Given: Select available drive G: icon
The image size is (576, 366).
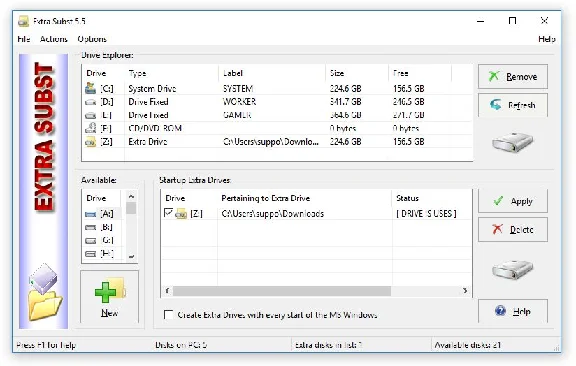Looking at the screenshot, I should 90,241.
